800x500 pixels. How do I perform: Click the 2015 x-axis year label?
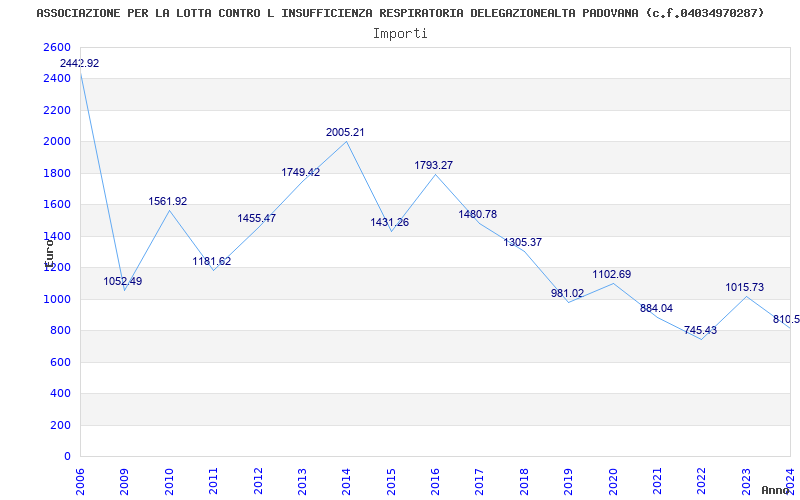[391, 481]
